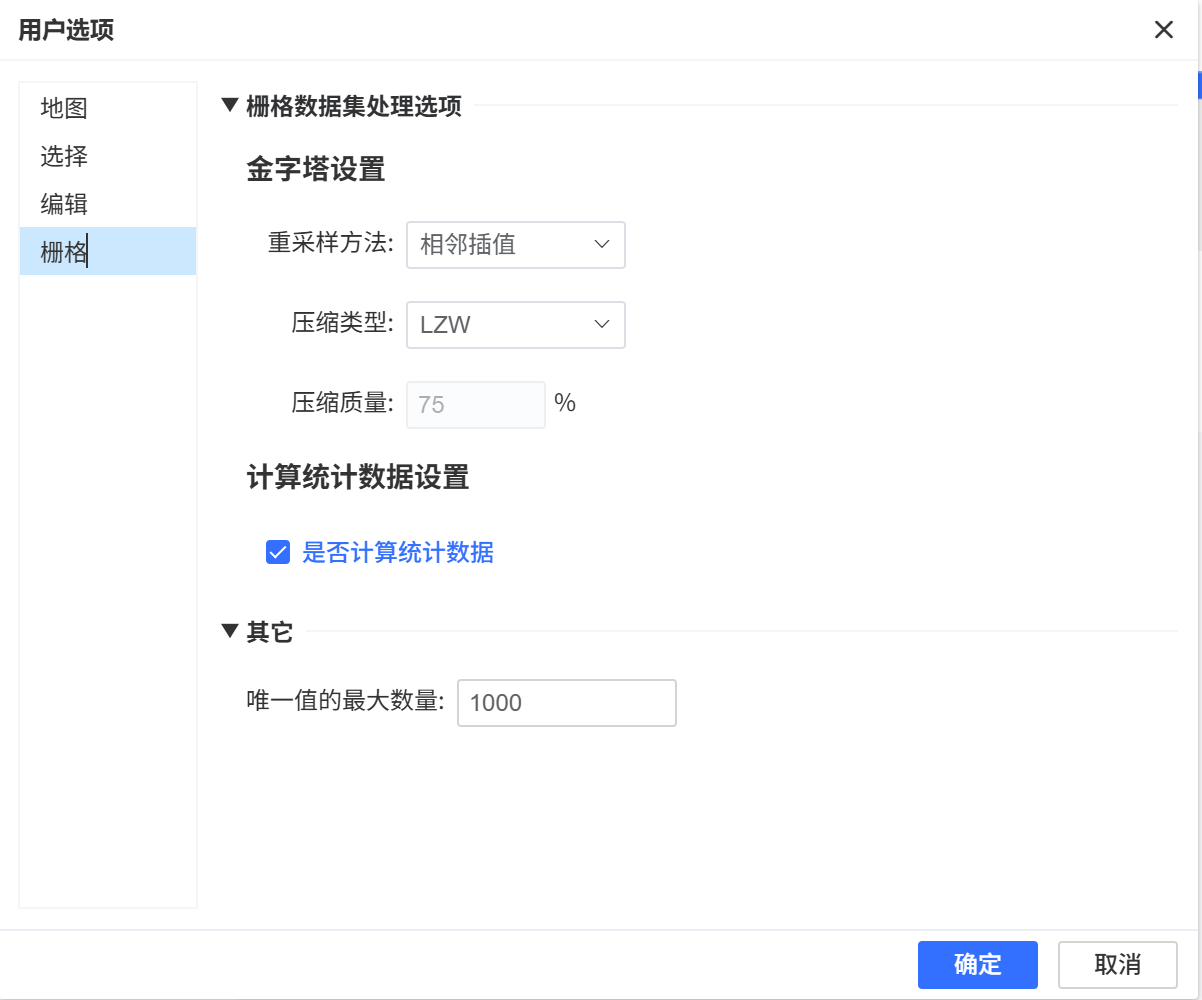1202x1000 pixels.
Task: Click the 栅格数据集处理选项 section header text
Action: [354, 106]
